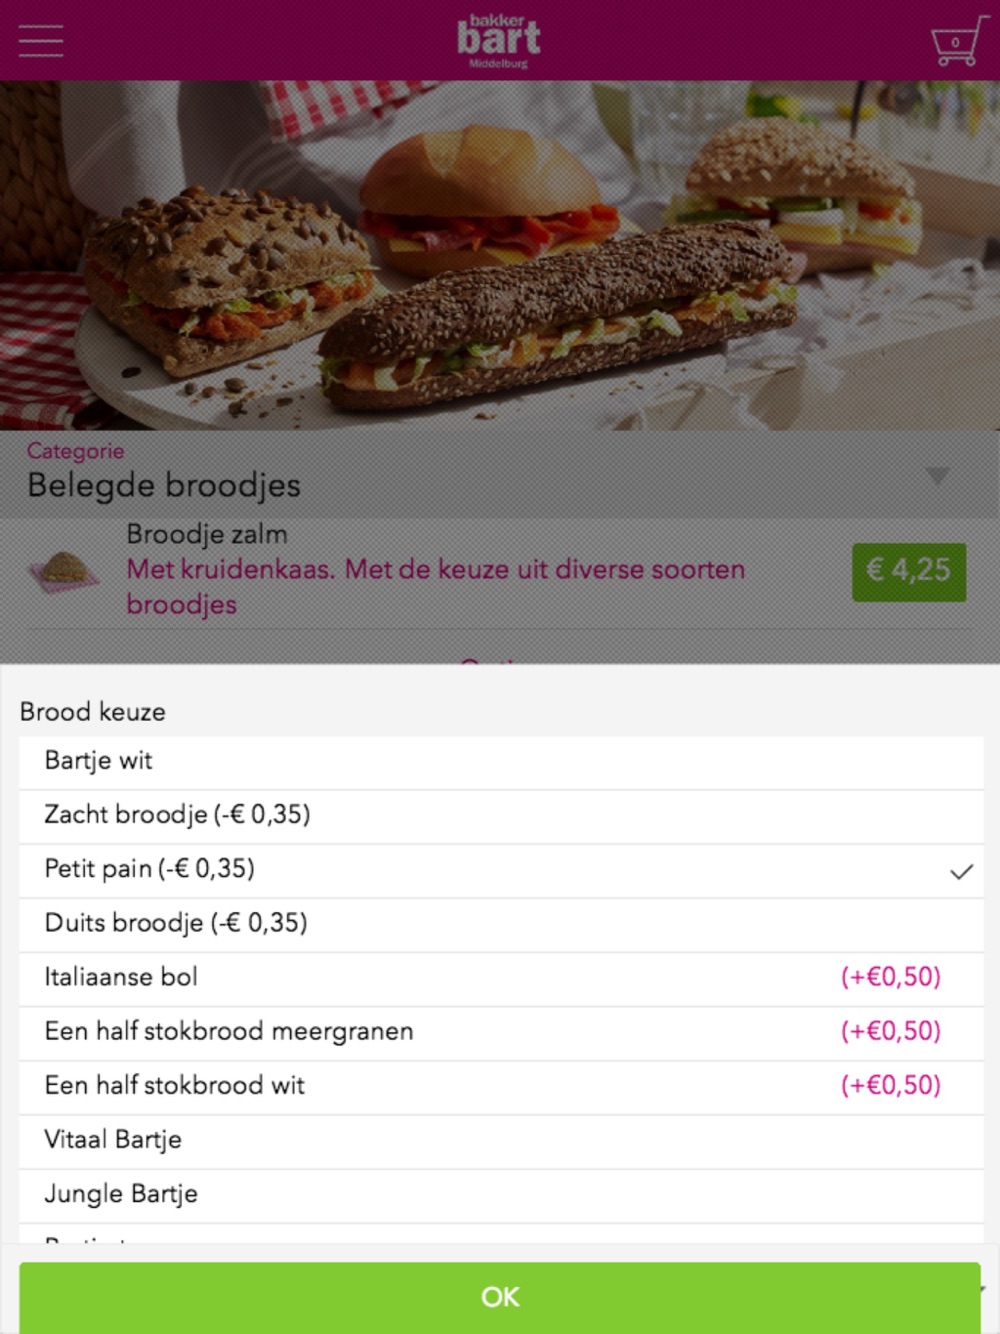Screen dimensions: 1000x1334
Task: Tap the sandwiches banner photo
Action: pyautogui.click(x=500, y=255)
